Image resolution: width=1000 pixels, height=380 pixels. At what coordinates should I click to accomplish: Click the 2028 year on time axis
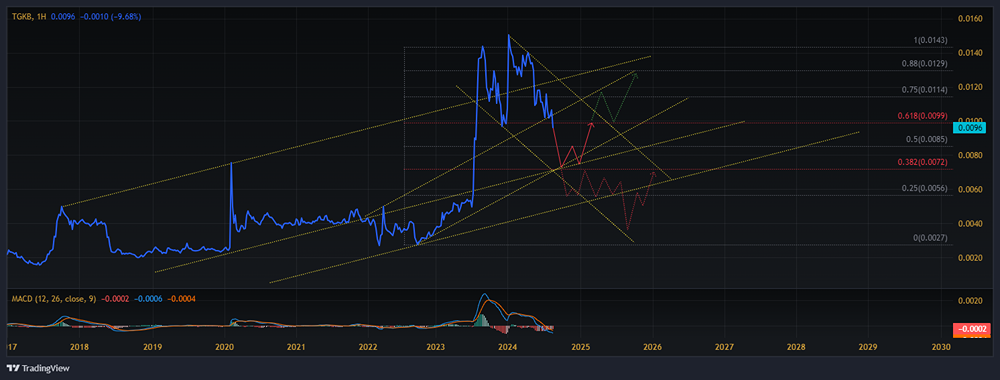[x=796, y=347]
